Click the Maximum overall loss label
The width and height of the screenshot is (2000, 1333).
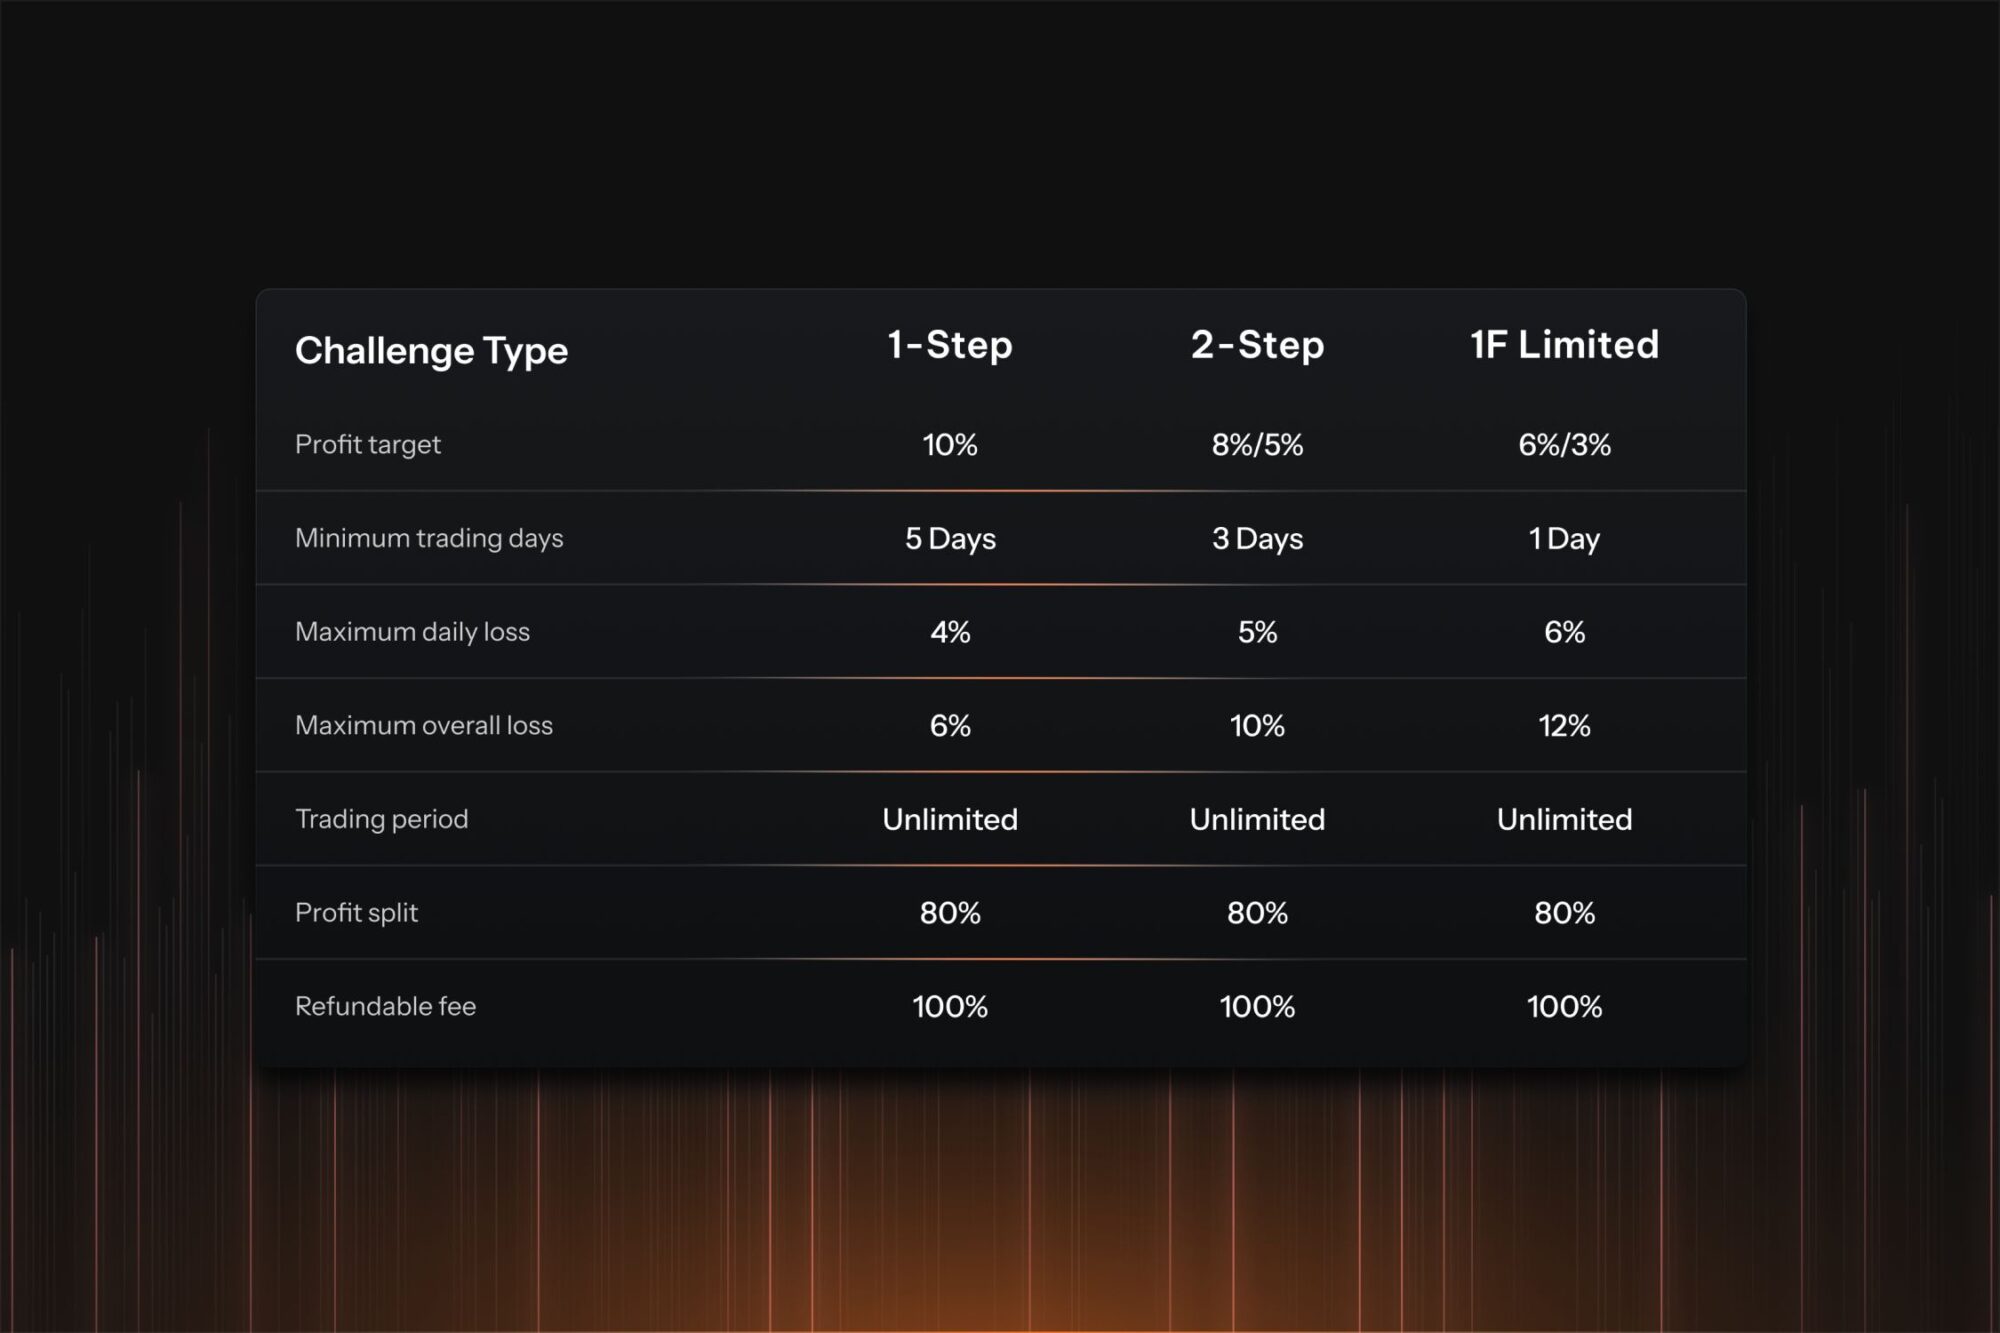pyautogui.click(x=424, y=725)
